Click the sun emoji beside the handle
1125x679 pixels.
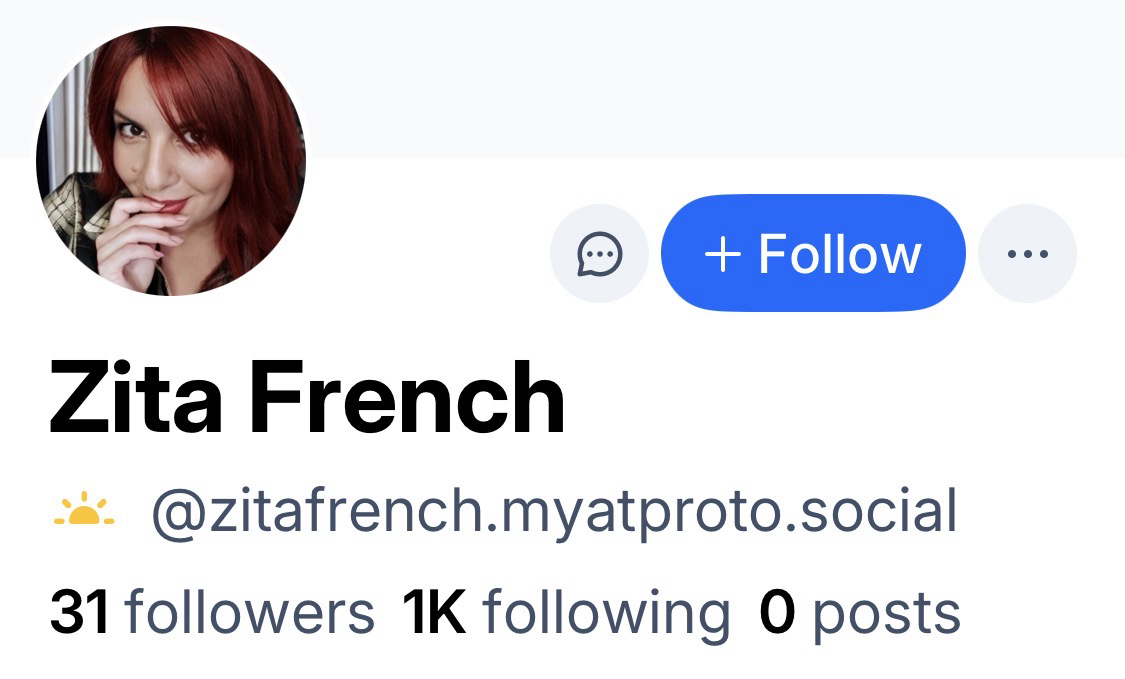pos(84,512)
